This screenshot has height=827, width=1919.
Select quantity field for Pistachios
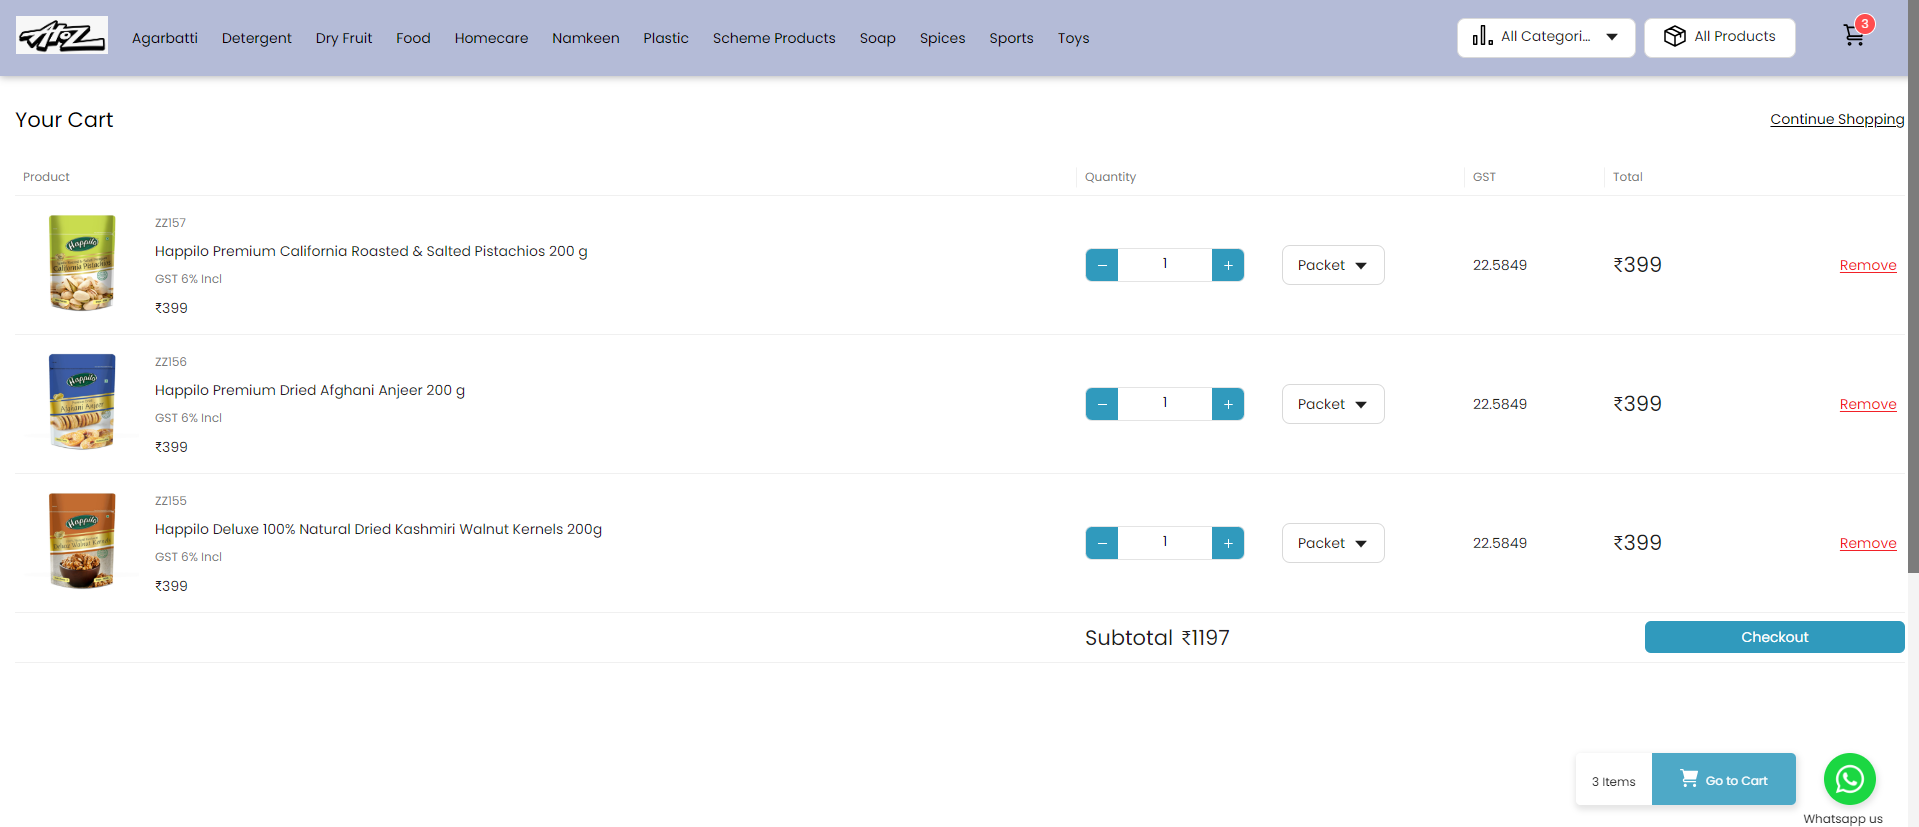click(x=1165, y=265)
